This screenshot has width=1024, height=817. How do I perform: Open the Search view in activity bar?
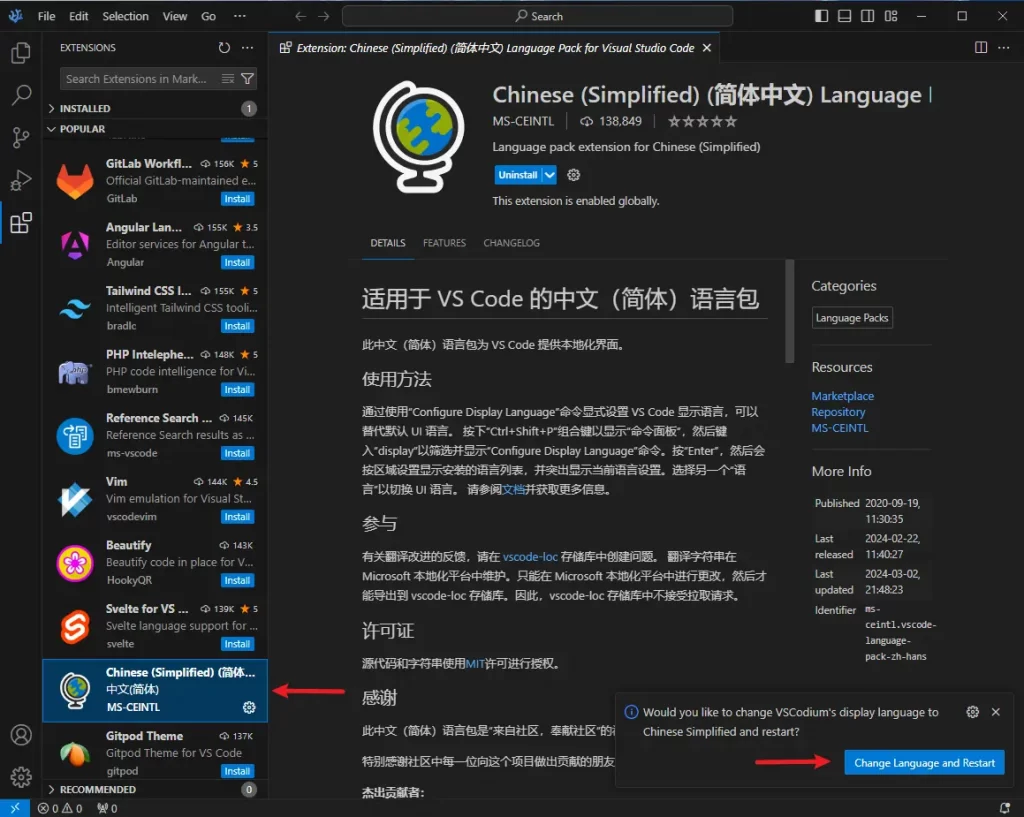[x=21, y=95]
